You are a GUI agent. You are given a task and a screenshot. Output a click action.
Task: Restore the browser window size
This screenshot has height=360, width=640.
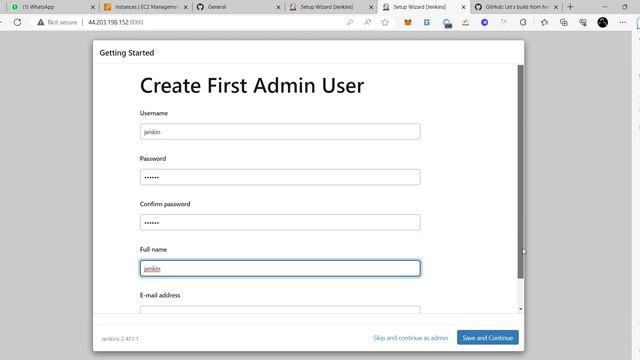(624, 7)
